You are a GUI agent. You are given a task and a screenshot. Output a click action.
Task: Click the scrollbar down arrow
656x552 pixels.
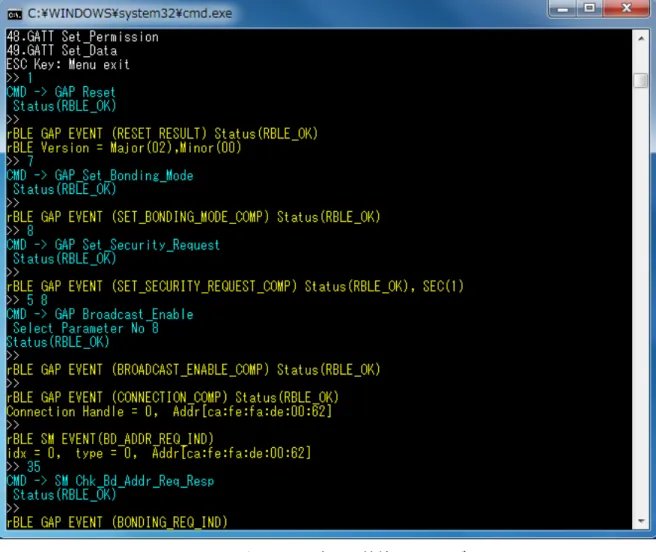click(x=641, y=521)
